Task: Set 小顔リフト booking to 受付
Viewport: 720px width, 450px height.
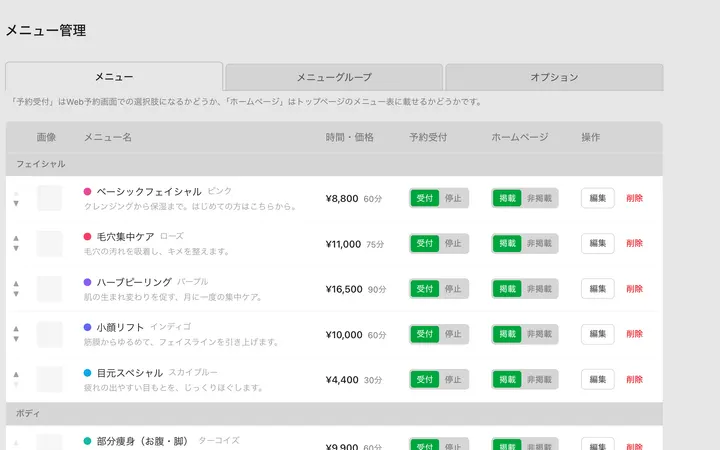Action: 425,334
